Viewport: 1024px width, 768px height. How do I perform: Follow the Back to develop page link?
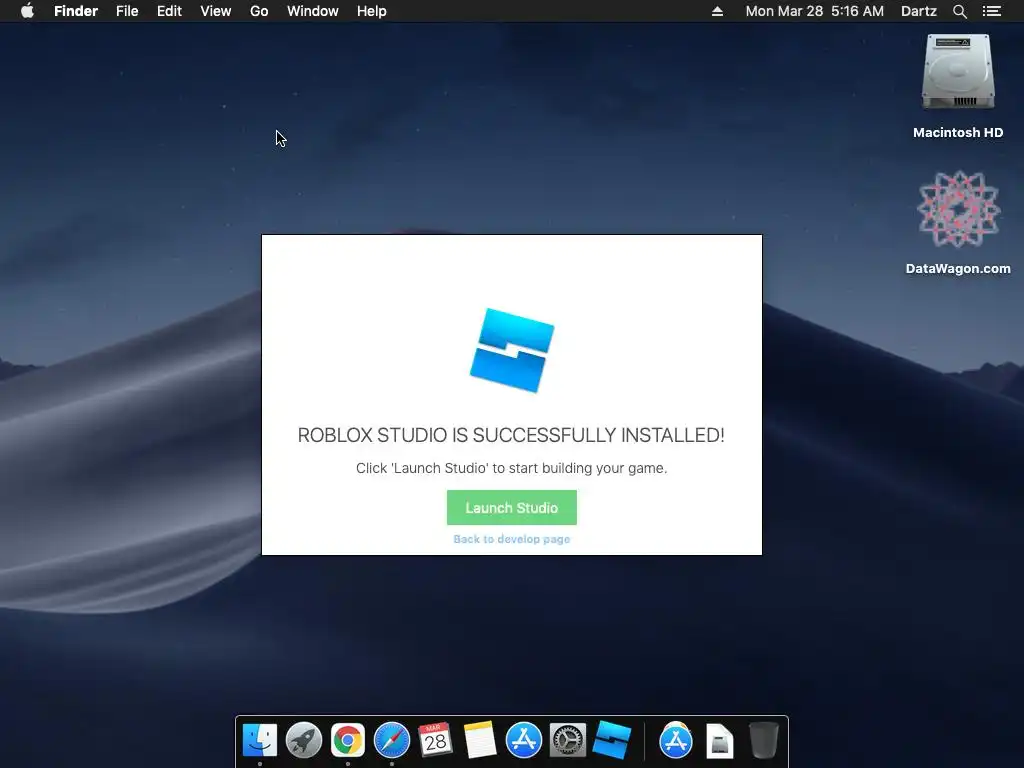511,539
